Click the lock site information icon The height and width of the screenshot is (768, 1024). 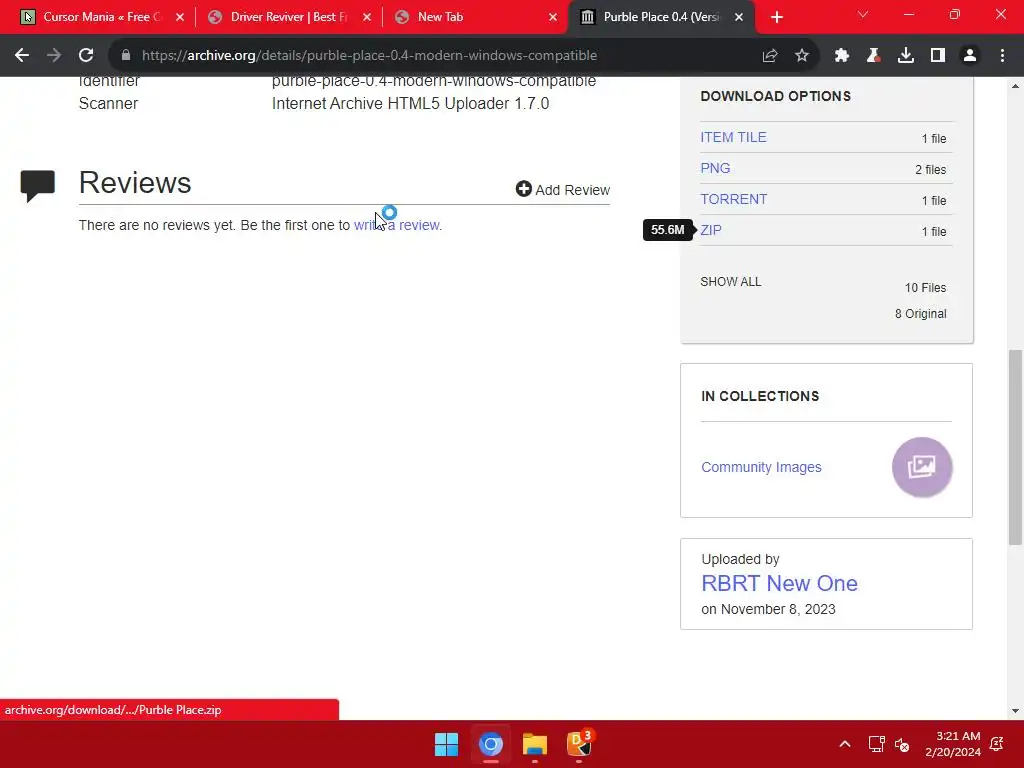click(126, 56)
